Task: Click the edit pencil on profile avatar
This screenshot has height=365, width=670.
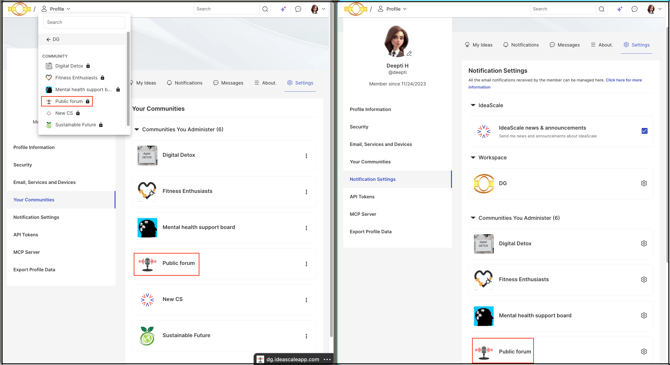Action: [x=409, y=53]
